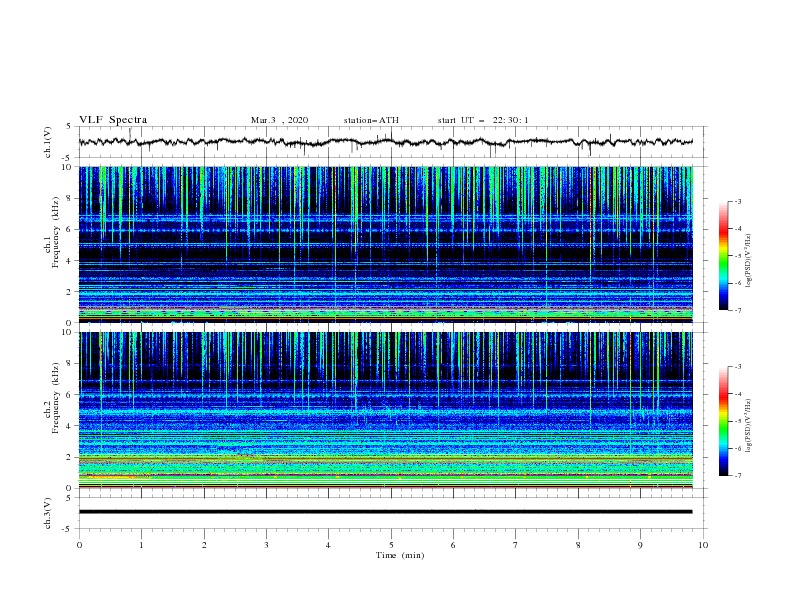
Task: Click the "-4" tick on ch.2 colorbar
Action: [x=737, y=394]
